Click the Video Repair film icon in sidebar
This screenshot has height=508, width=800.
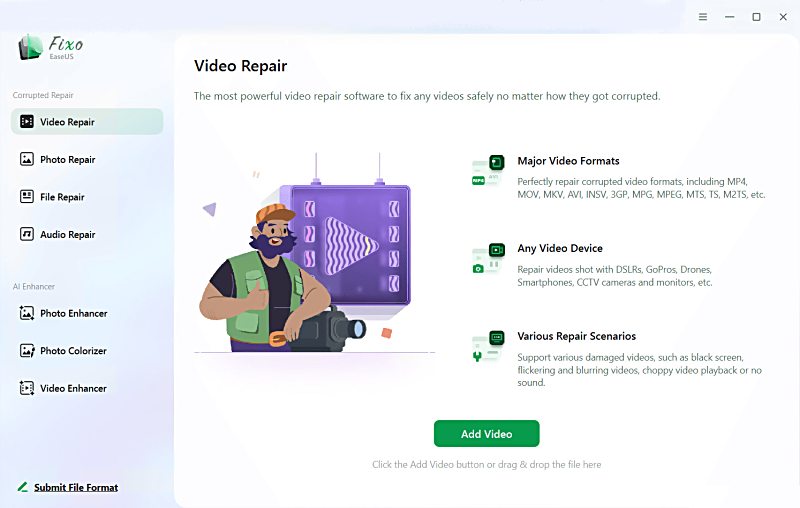pos(27,121)
